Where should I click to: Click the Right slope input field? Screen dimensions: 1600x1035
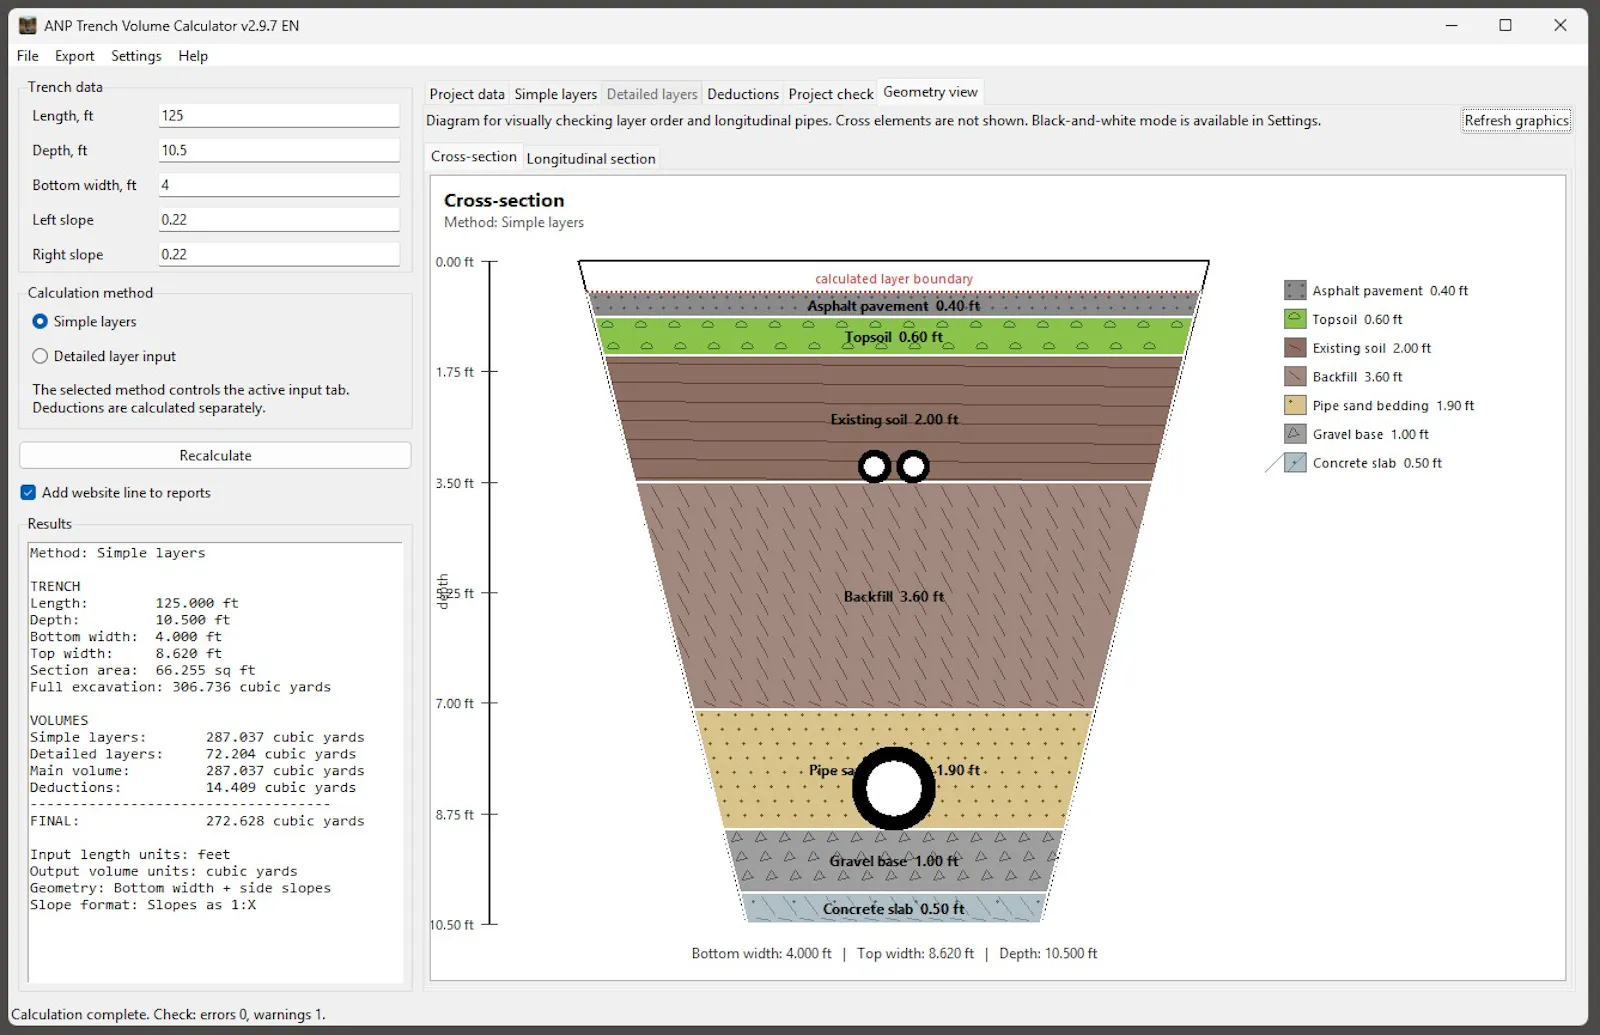coord(279,254)
